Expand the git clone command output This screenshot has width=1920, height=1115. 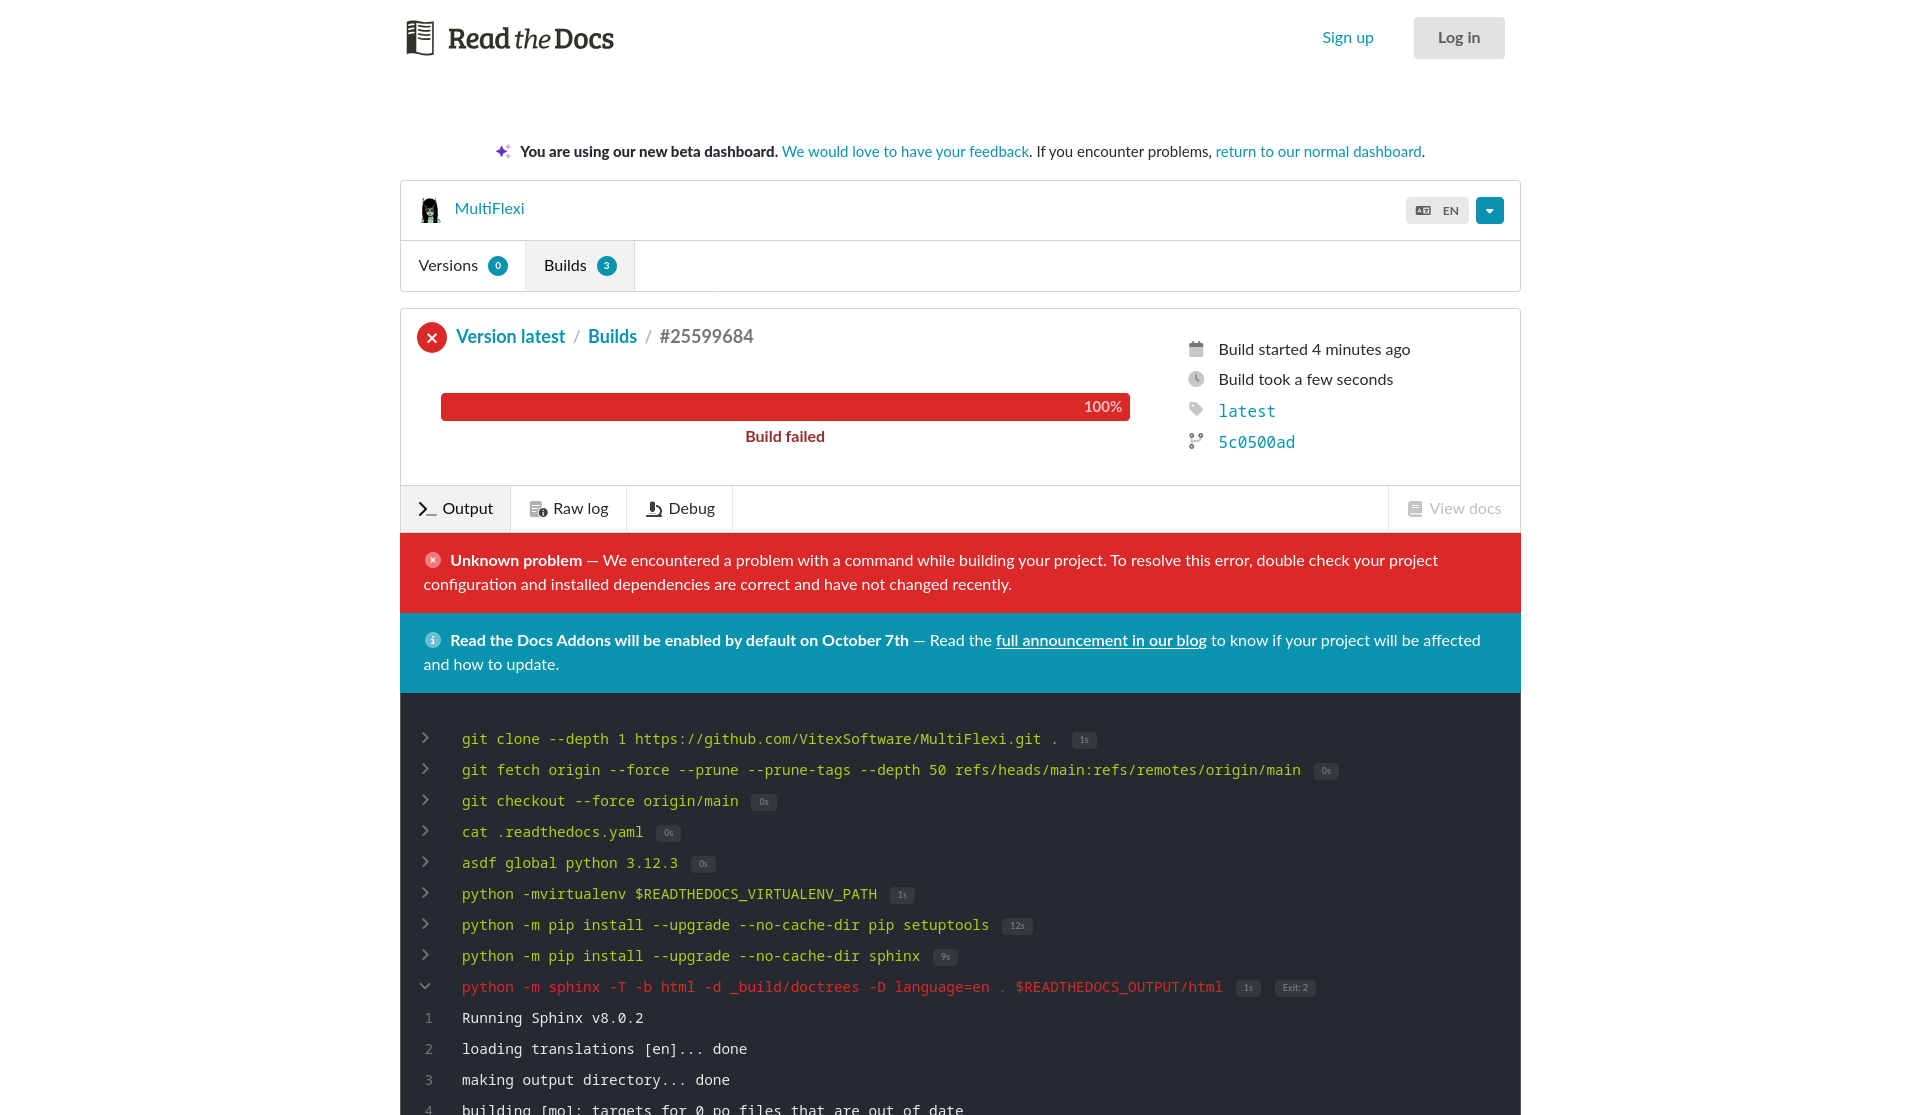coord(426,738)
